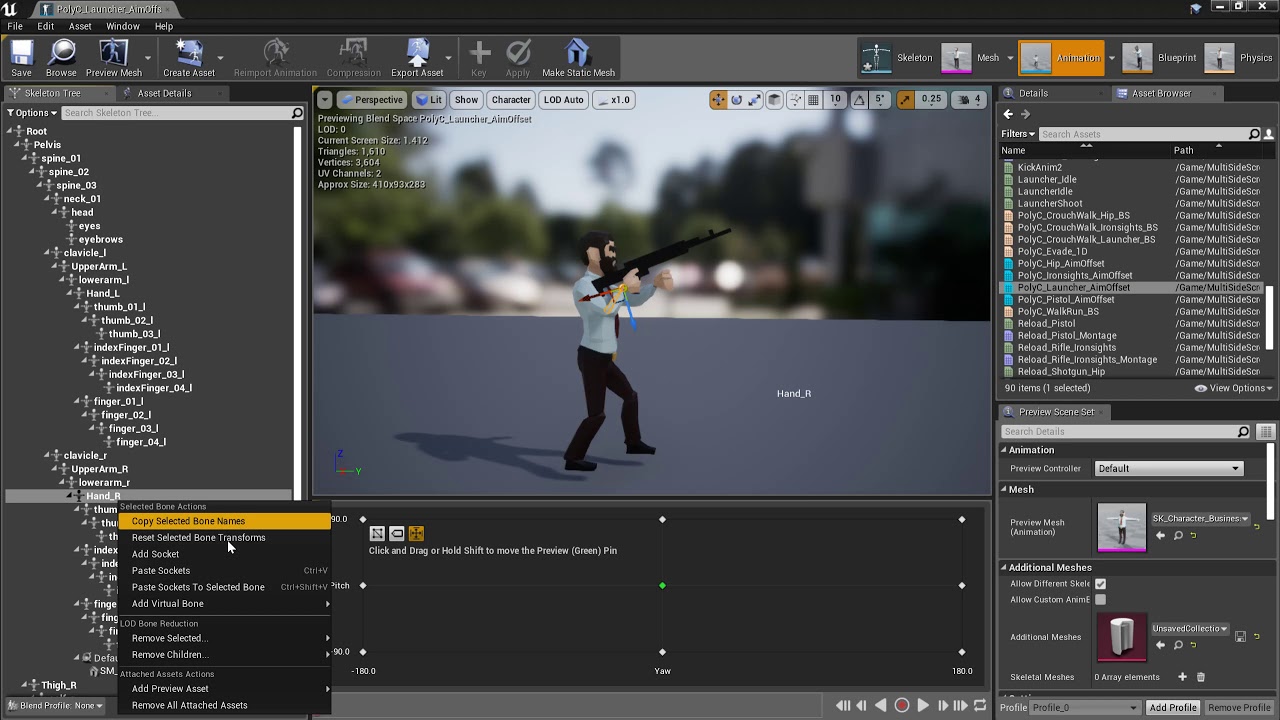Toggle rotation snapping in viewport

(859, 99)
